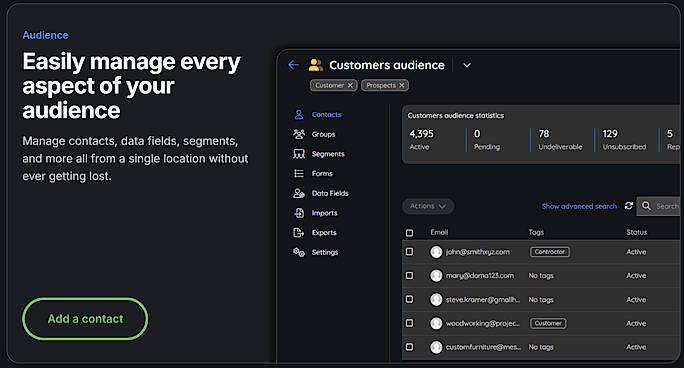Screen dimensions: 684x368
Task: Click the 0 Pending statistic
Action: coord(487,140)
